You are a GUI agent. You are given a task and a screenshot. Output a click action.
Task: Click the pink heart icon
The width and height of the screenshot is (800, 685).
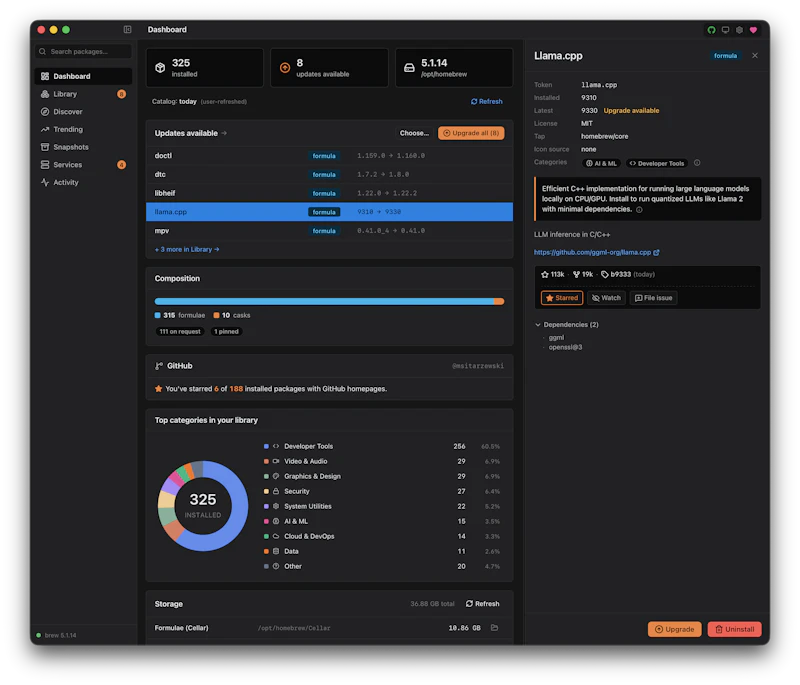(x=753, y=30)
